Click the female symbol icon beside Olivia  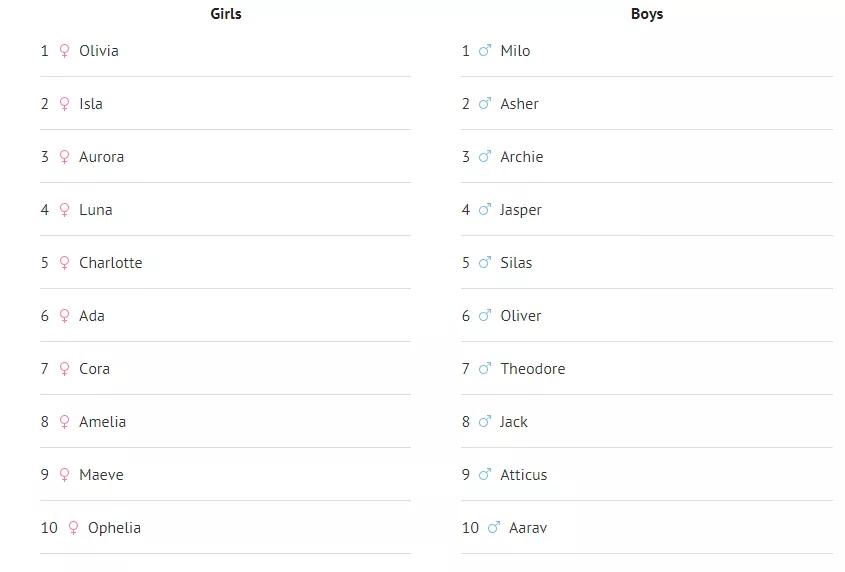(64, 51)
